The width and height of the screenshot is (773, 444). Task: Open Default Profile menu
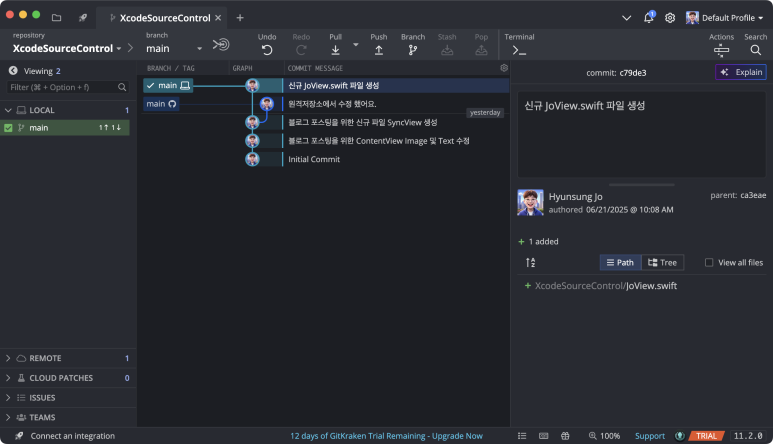[725, 18]
